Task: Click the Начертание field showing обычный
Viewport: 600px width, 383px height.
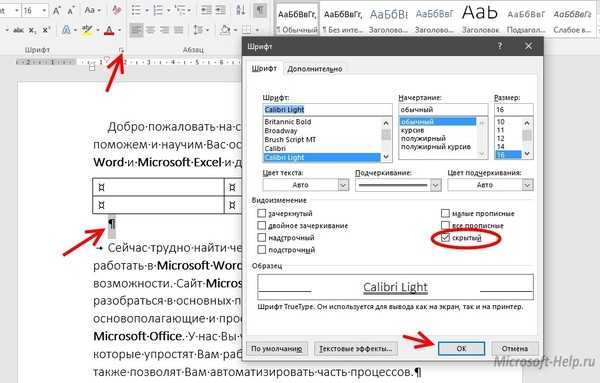Action: tap(443, 109)
